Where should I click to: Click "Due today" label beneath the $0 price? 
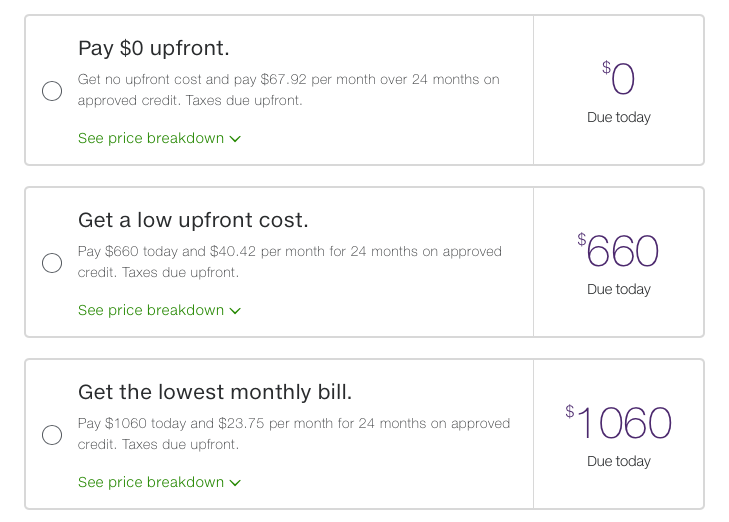(x=619, y=117)
